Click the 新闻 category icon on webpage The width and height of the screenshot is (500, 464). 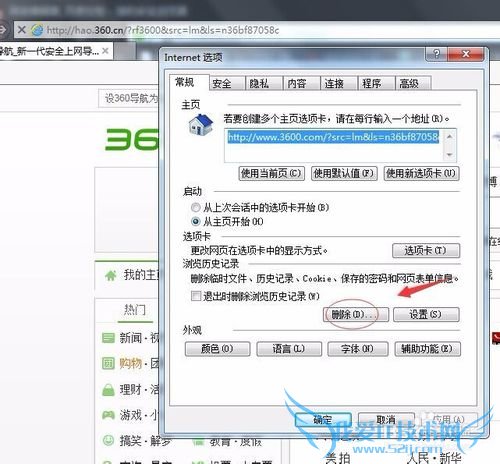[108, 338]
